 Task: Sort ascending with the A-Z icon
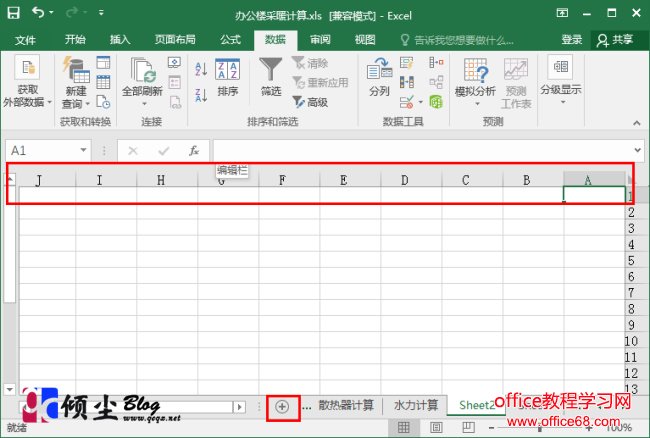point(201,69)
